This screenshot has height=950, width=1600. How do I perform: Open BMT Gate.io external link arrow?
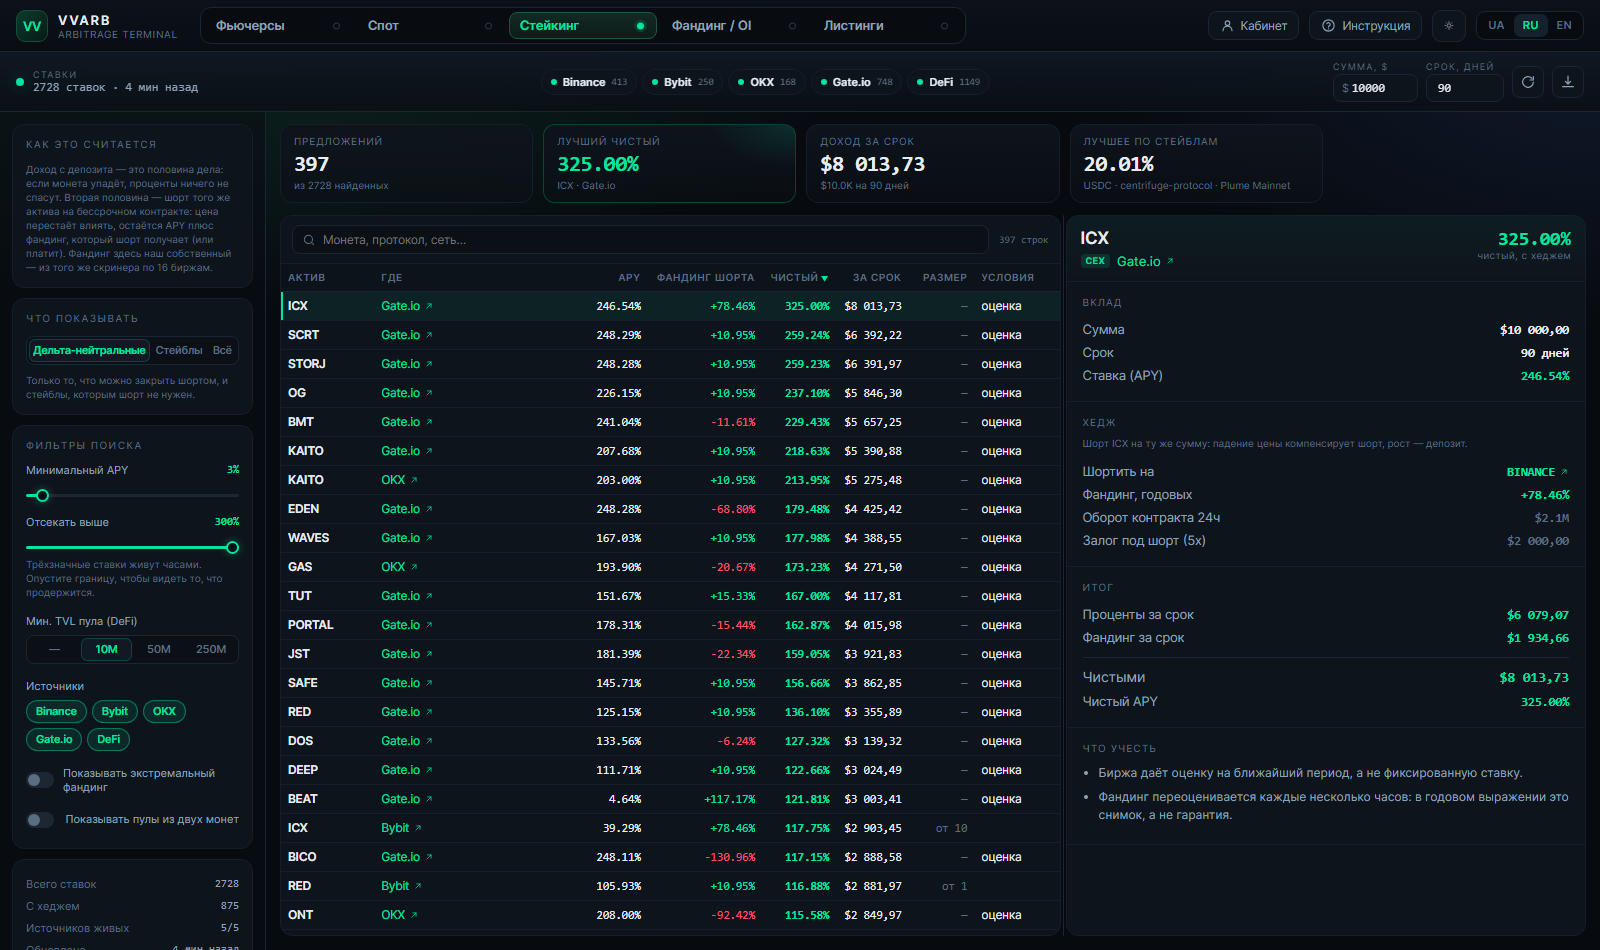(x=429, y=422)
